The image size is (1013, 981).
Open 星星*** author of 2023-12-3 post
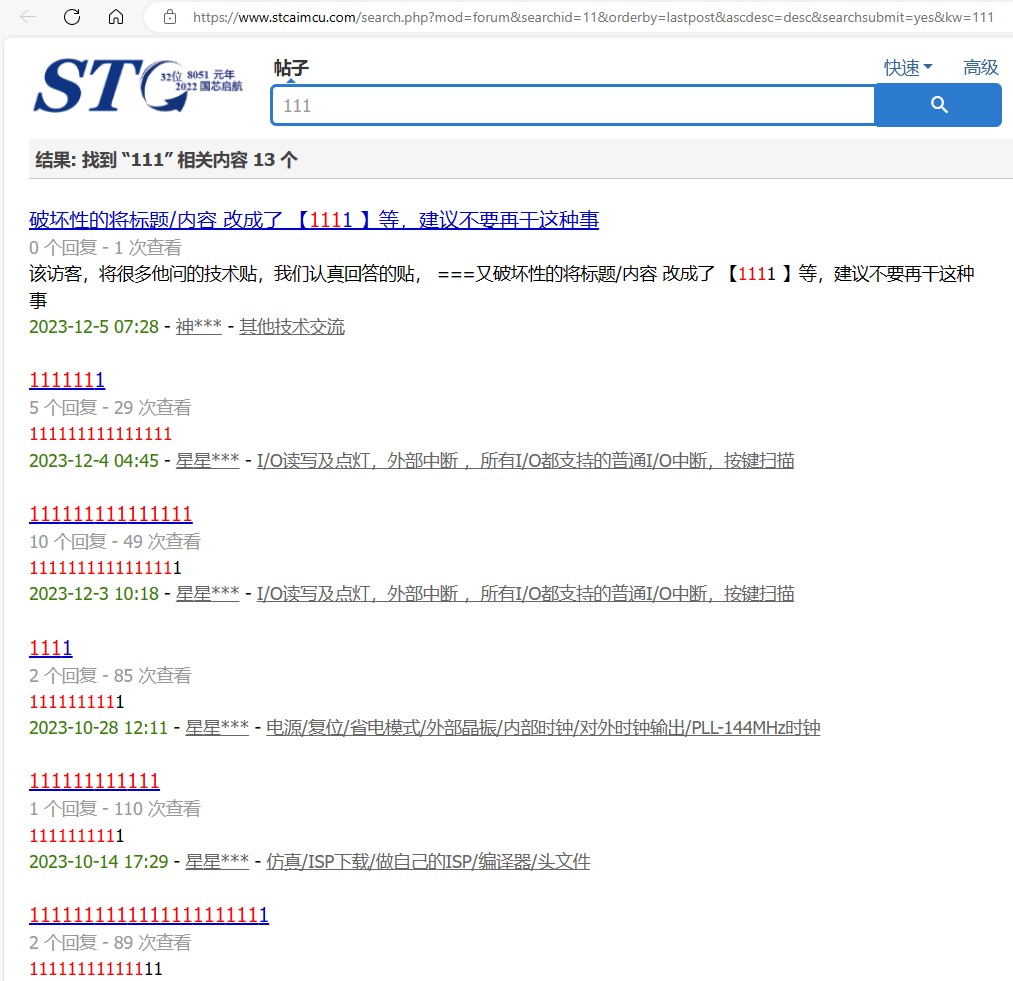click(x=207, y=593)
